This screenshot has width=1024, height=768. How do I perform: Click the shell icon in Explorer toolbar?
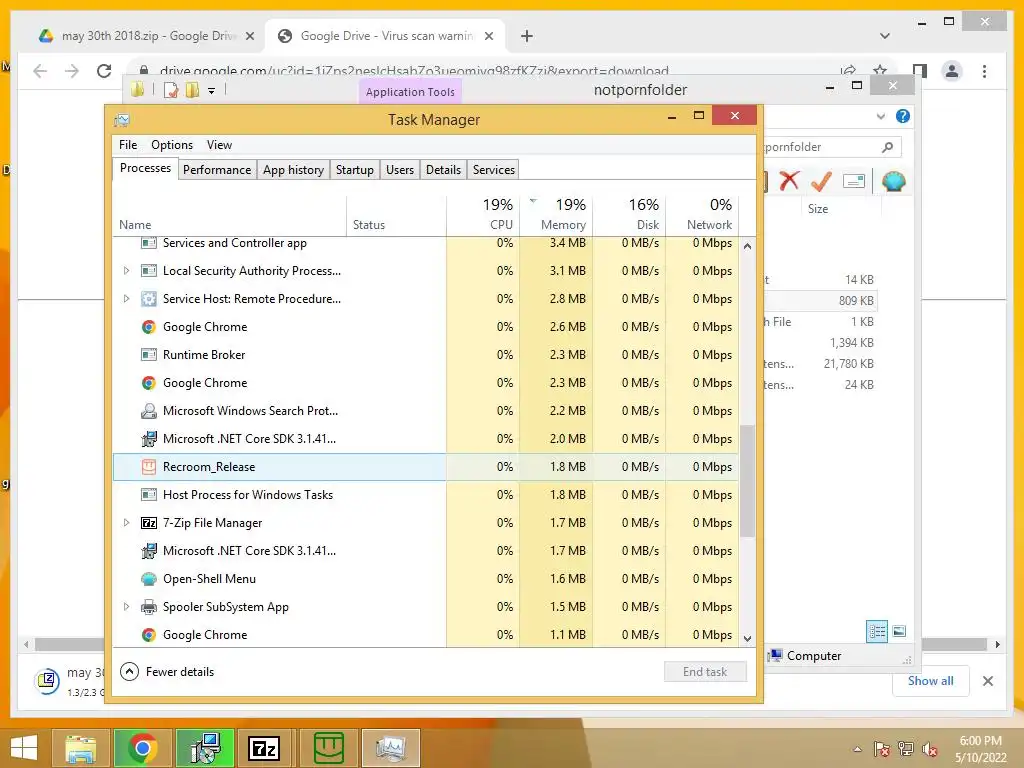coord(893,181)
